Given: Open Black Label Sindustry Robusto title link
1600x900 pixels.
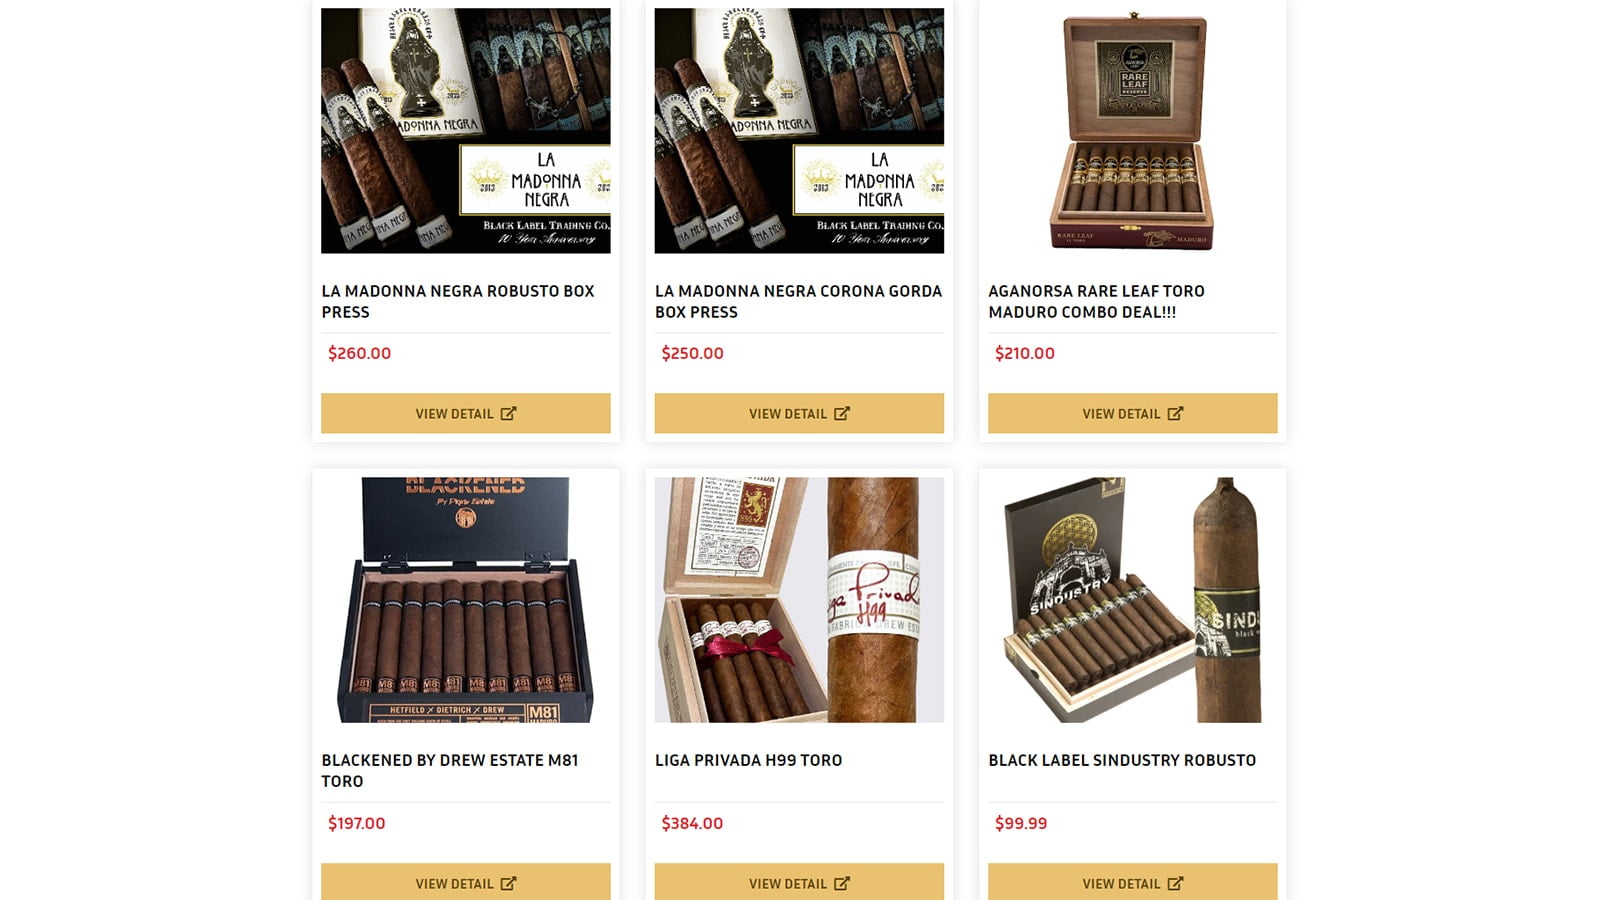Looking at the screenshot, I should (1122, 760).
